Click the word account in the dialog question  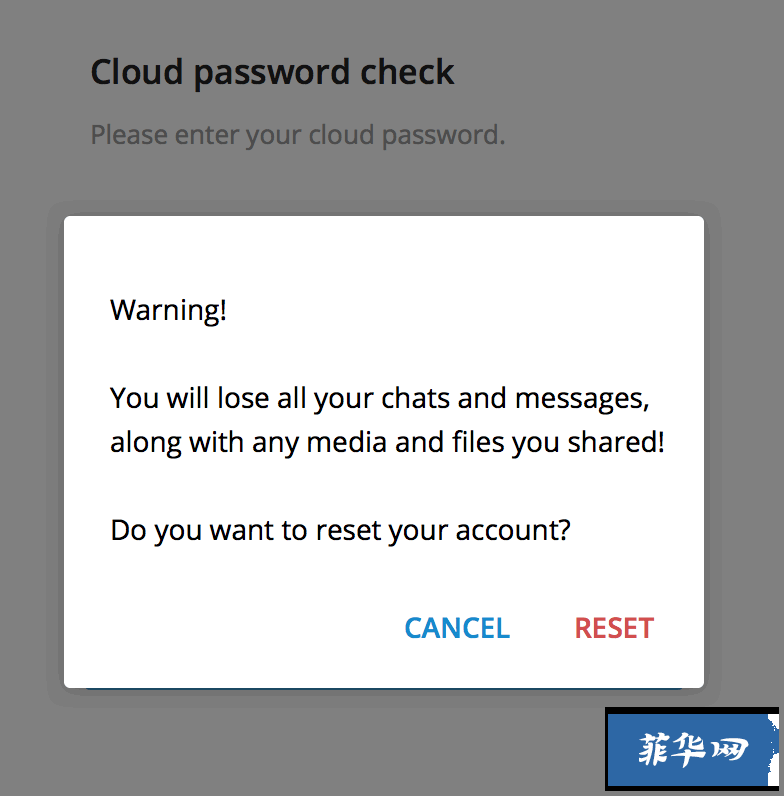[x=513, y=531]
